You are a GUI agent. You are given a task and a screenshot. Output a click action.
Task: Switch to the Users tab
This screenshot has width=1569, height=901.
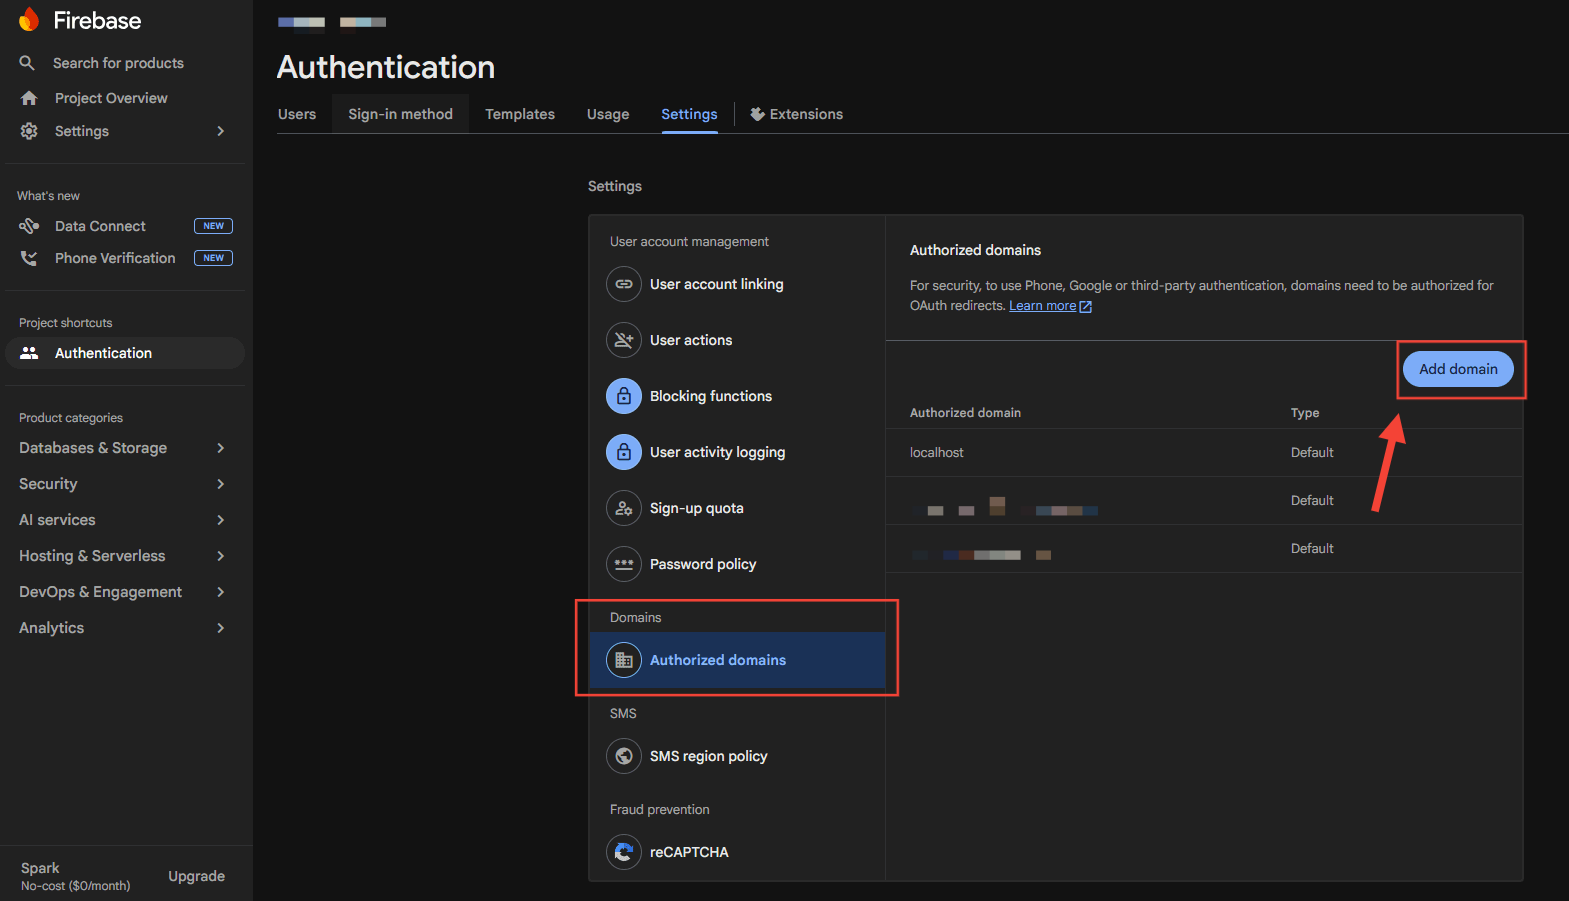pyautogui.click(x=297, y=114)
